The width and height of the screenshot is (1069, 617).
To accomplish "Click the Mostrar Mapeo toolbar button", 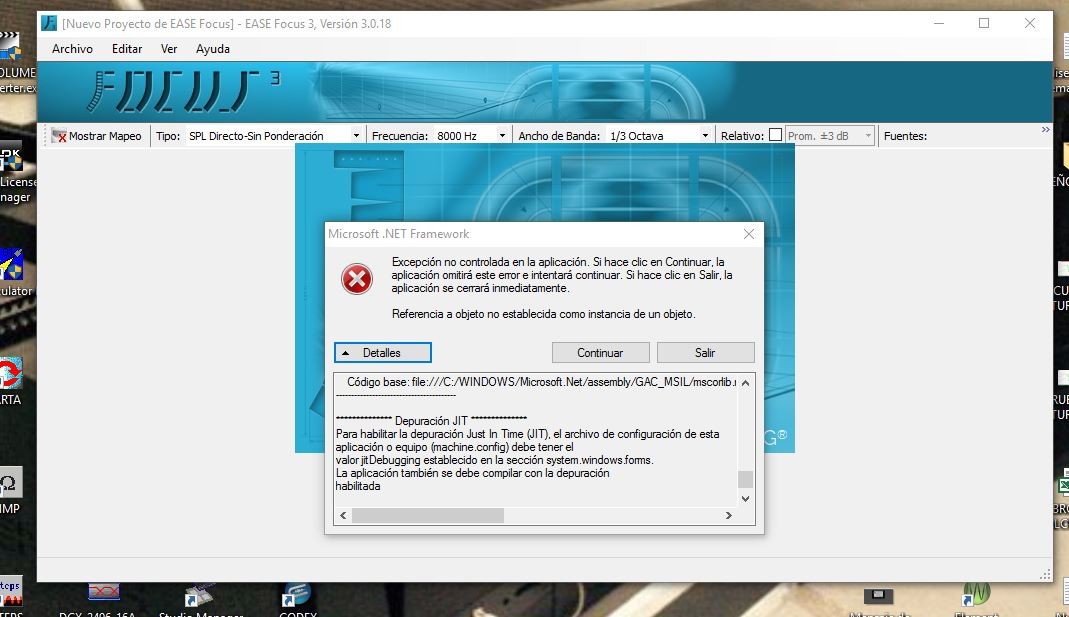I will 97,136.
